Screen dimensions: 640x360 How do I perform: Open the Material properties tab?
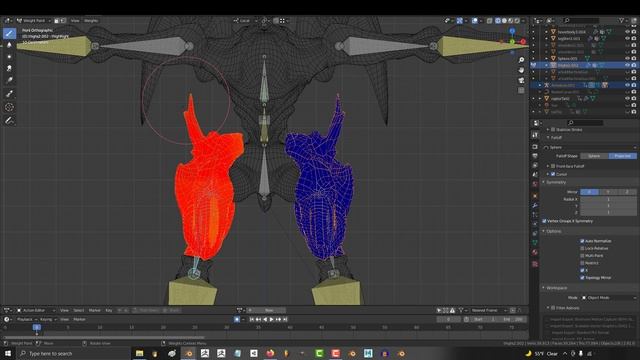[x=535, y=253]
